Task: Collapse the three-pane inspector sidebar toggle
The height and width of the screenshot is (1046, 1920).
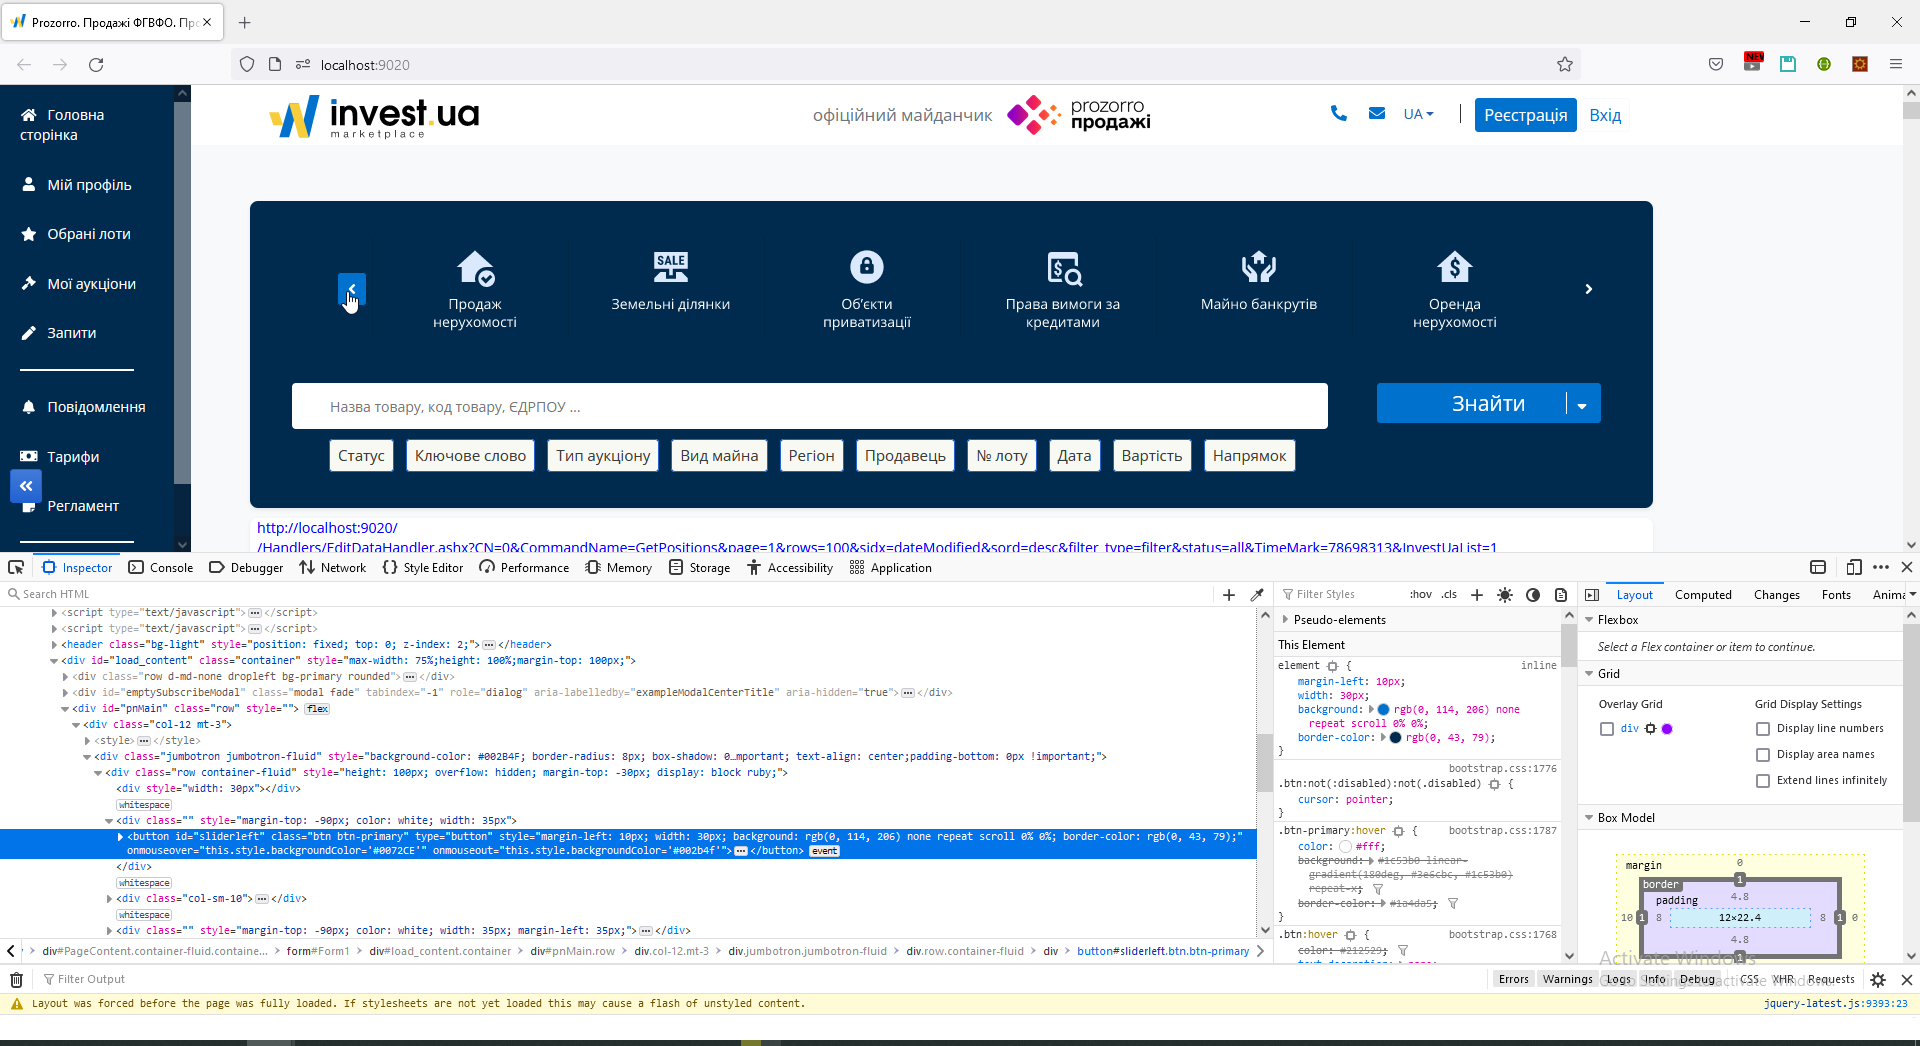Action: (1592, 594)
